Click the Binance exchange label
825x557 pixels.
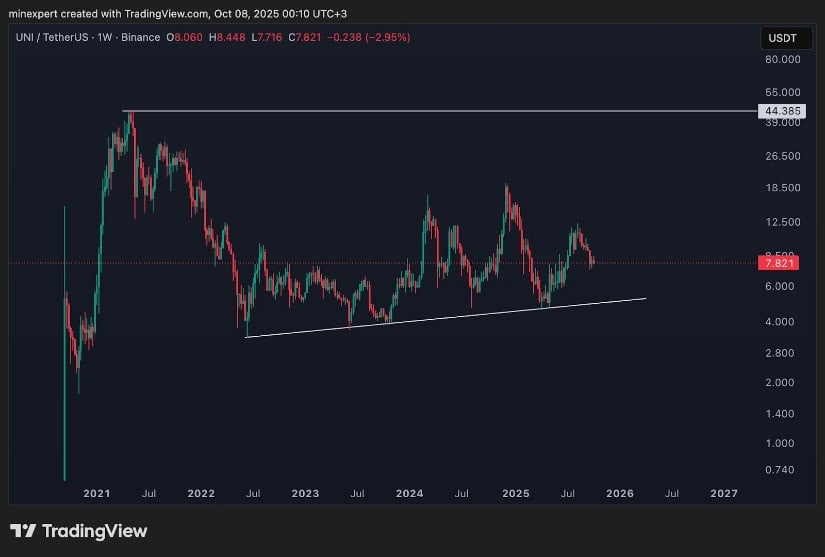pyautogui.click(x=140, y=37)
